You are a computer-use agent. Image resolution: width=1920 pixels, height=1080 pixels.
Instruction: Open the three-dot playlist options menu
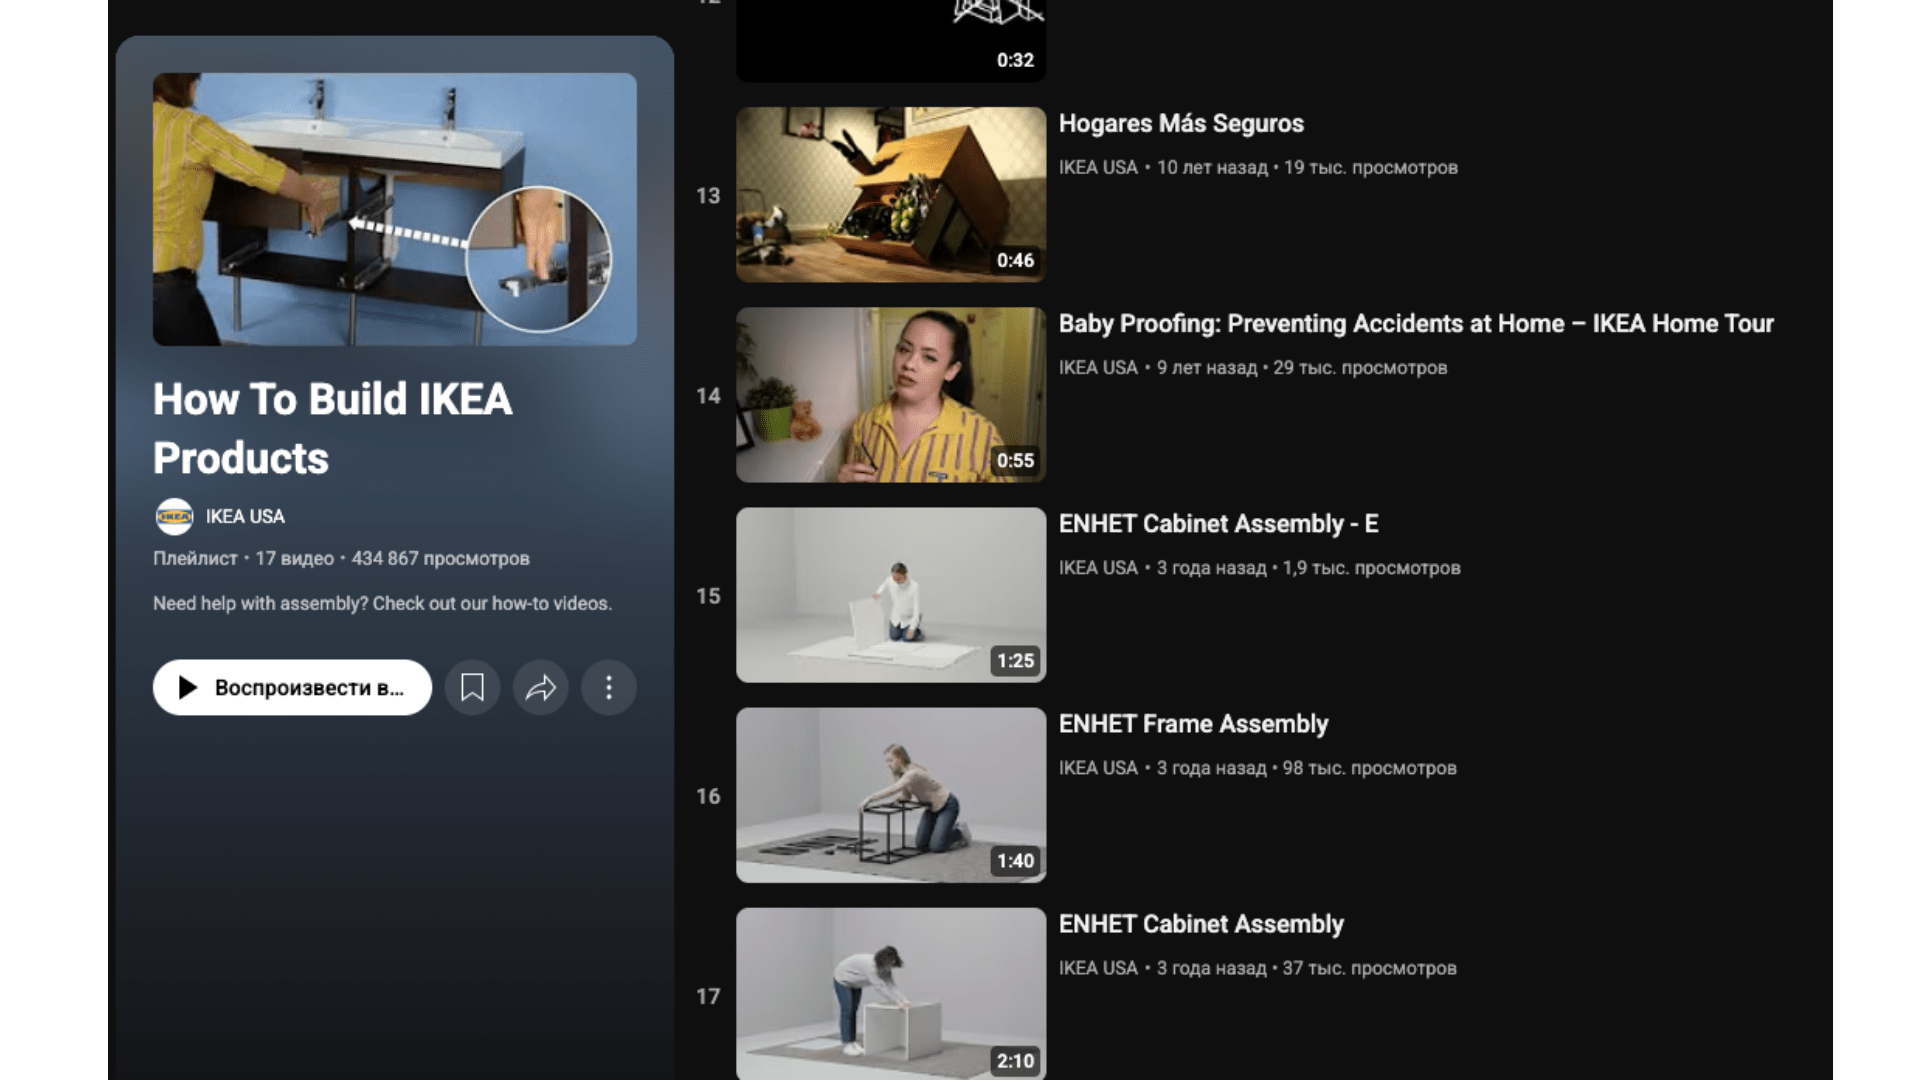coord(608,687)
